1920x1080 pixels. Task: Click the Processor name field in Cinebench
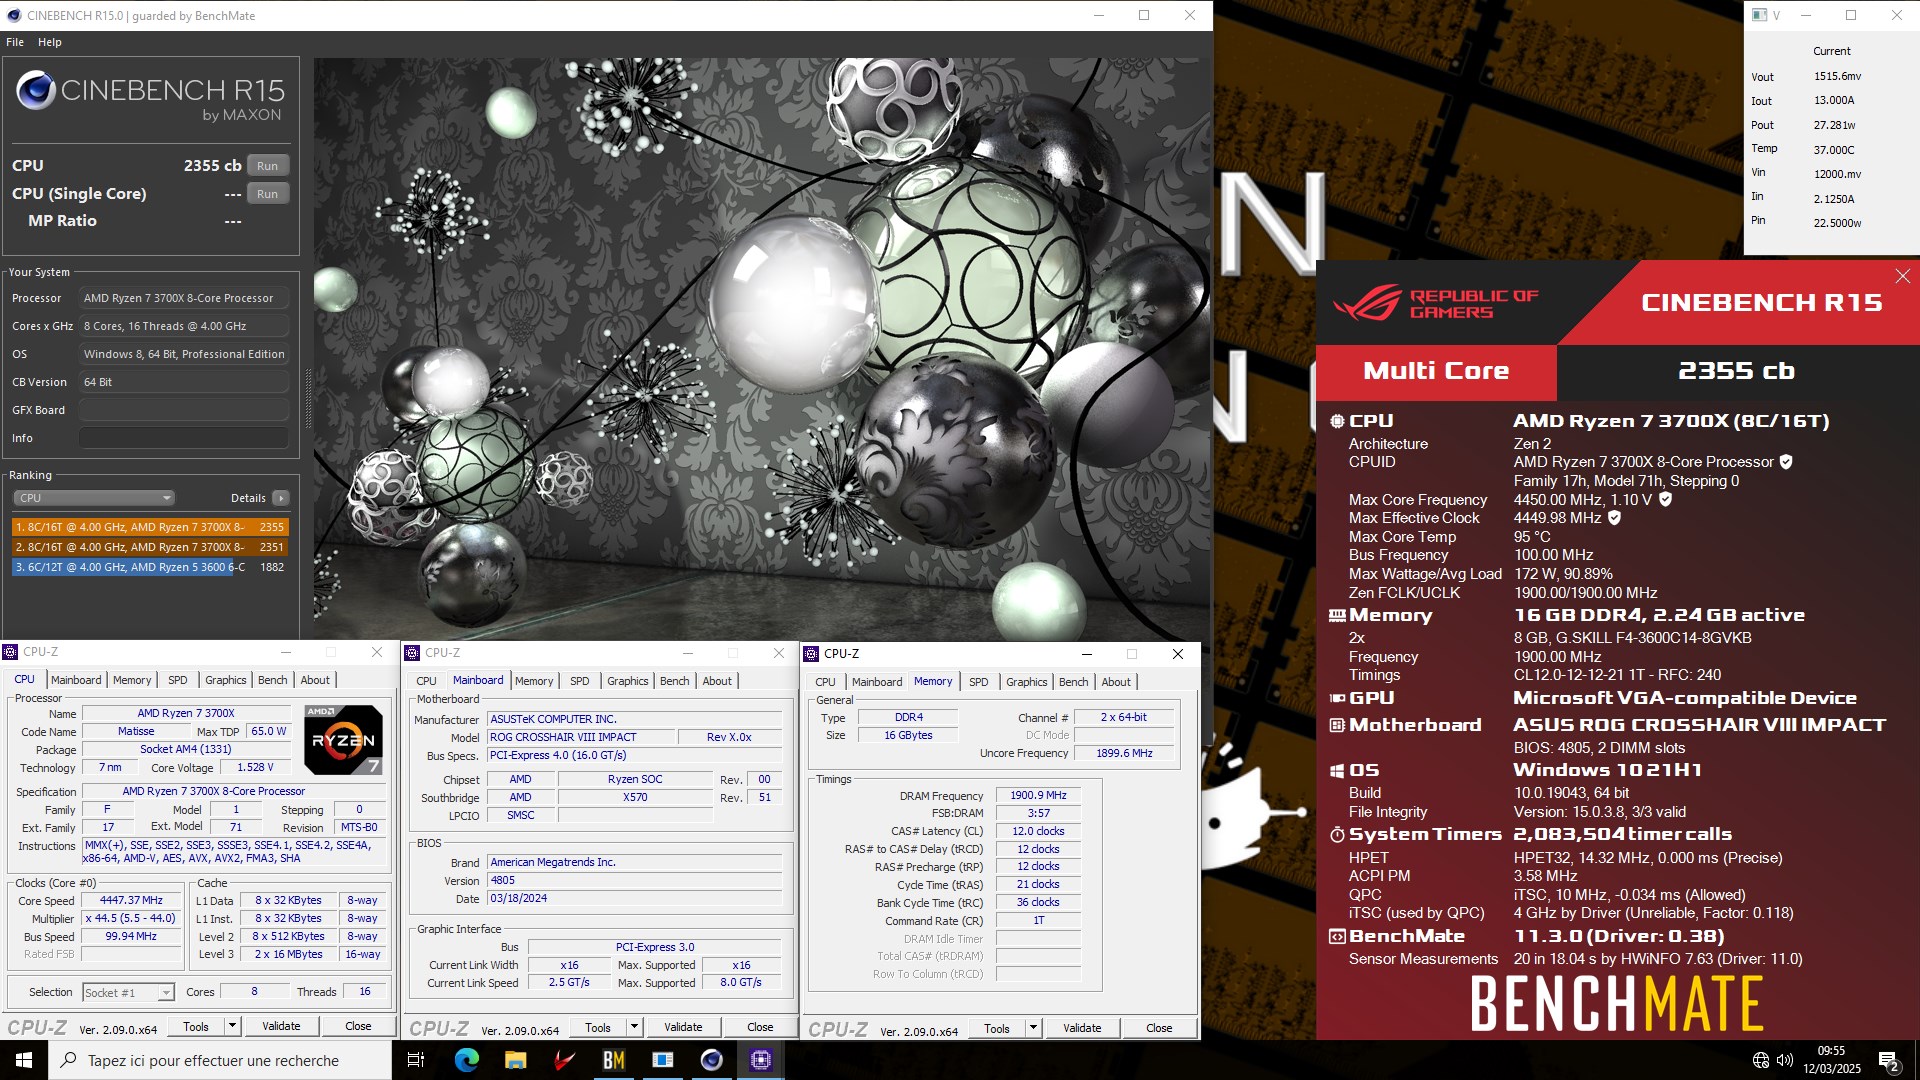point(184,298)
